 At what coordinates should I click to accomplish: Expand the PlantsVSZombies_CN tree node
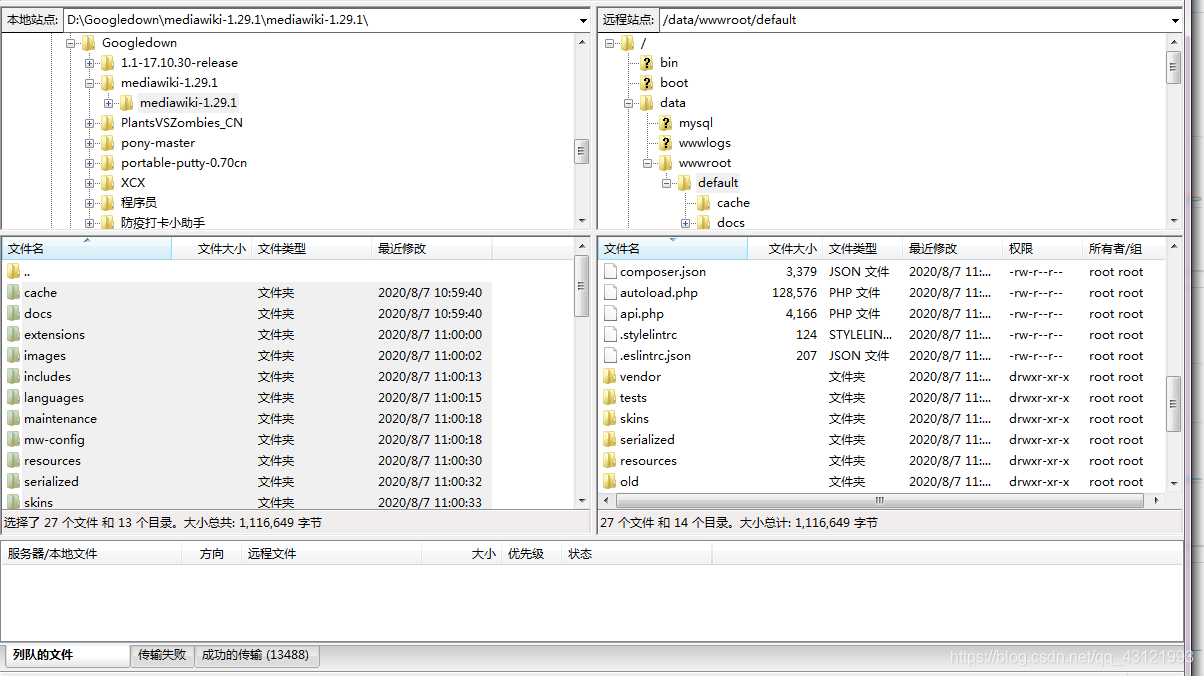[89, 123]
